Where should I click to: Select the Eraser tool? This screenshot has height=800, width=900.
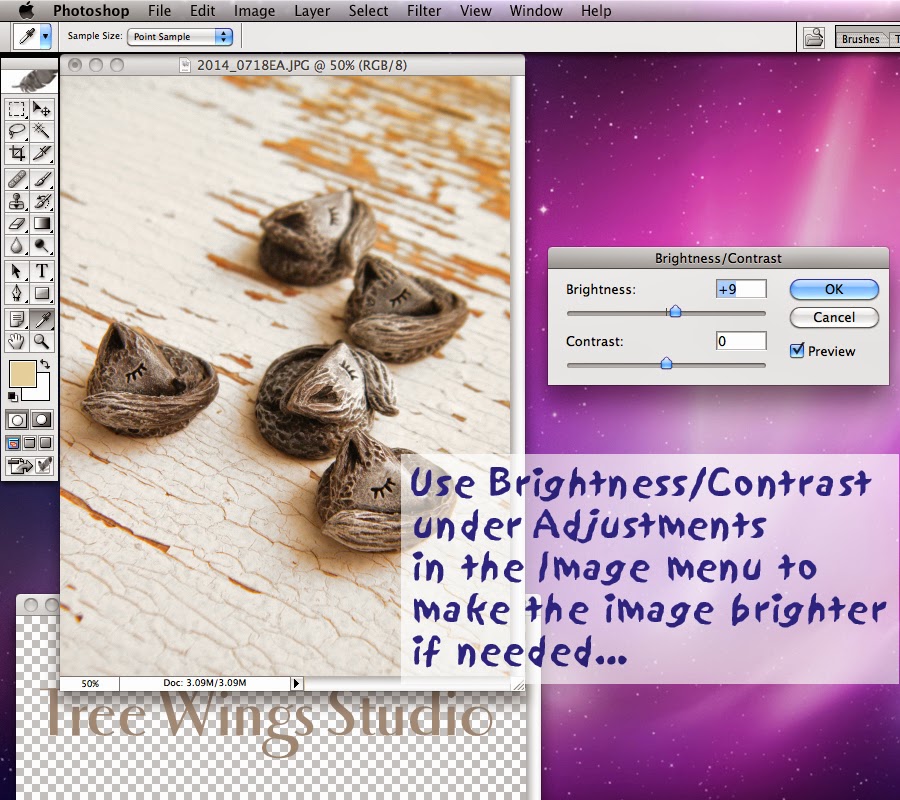(x=17, y=223)
